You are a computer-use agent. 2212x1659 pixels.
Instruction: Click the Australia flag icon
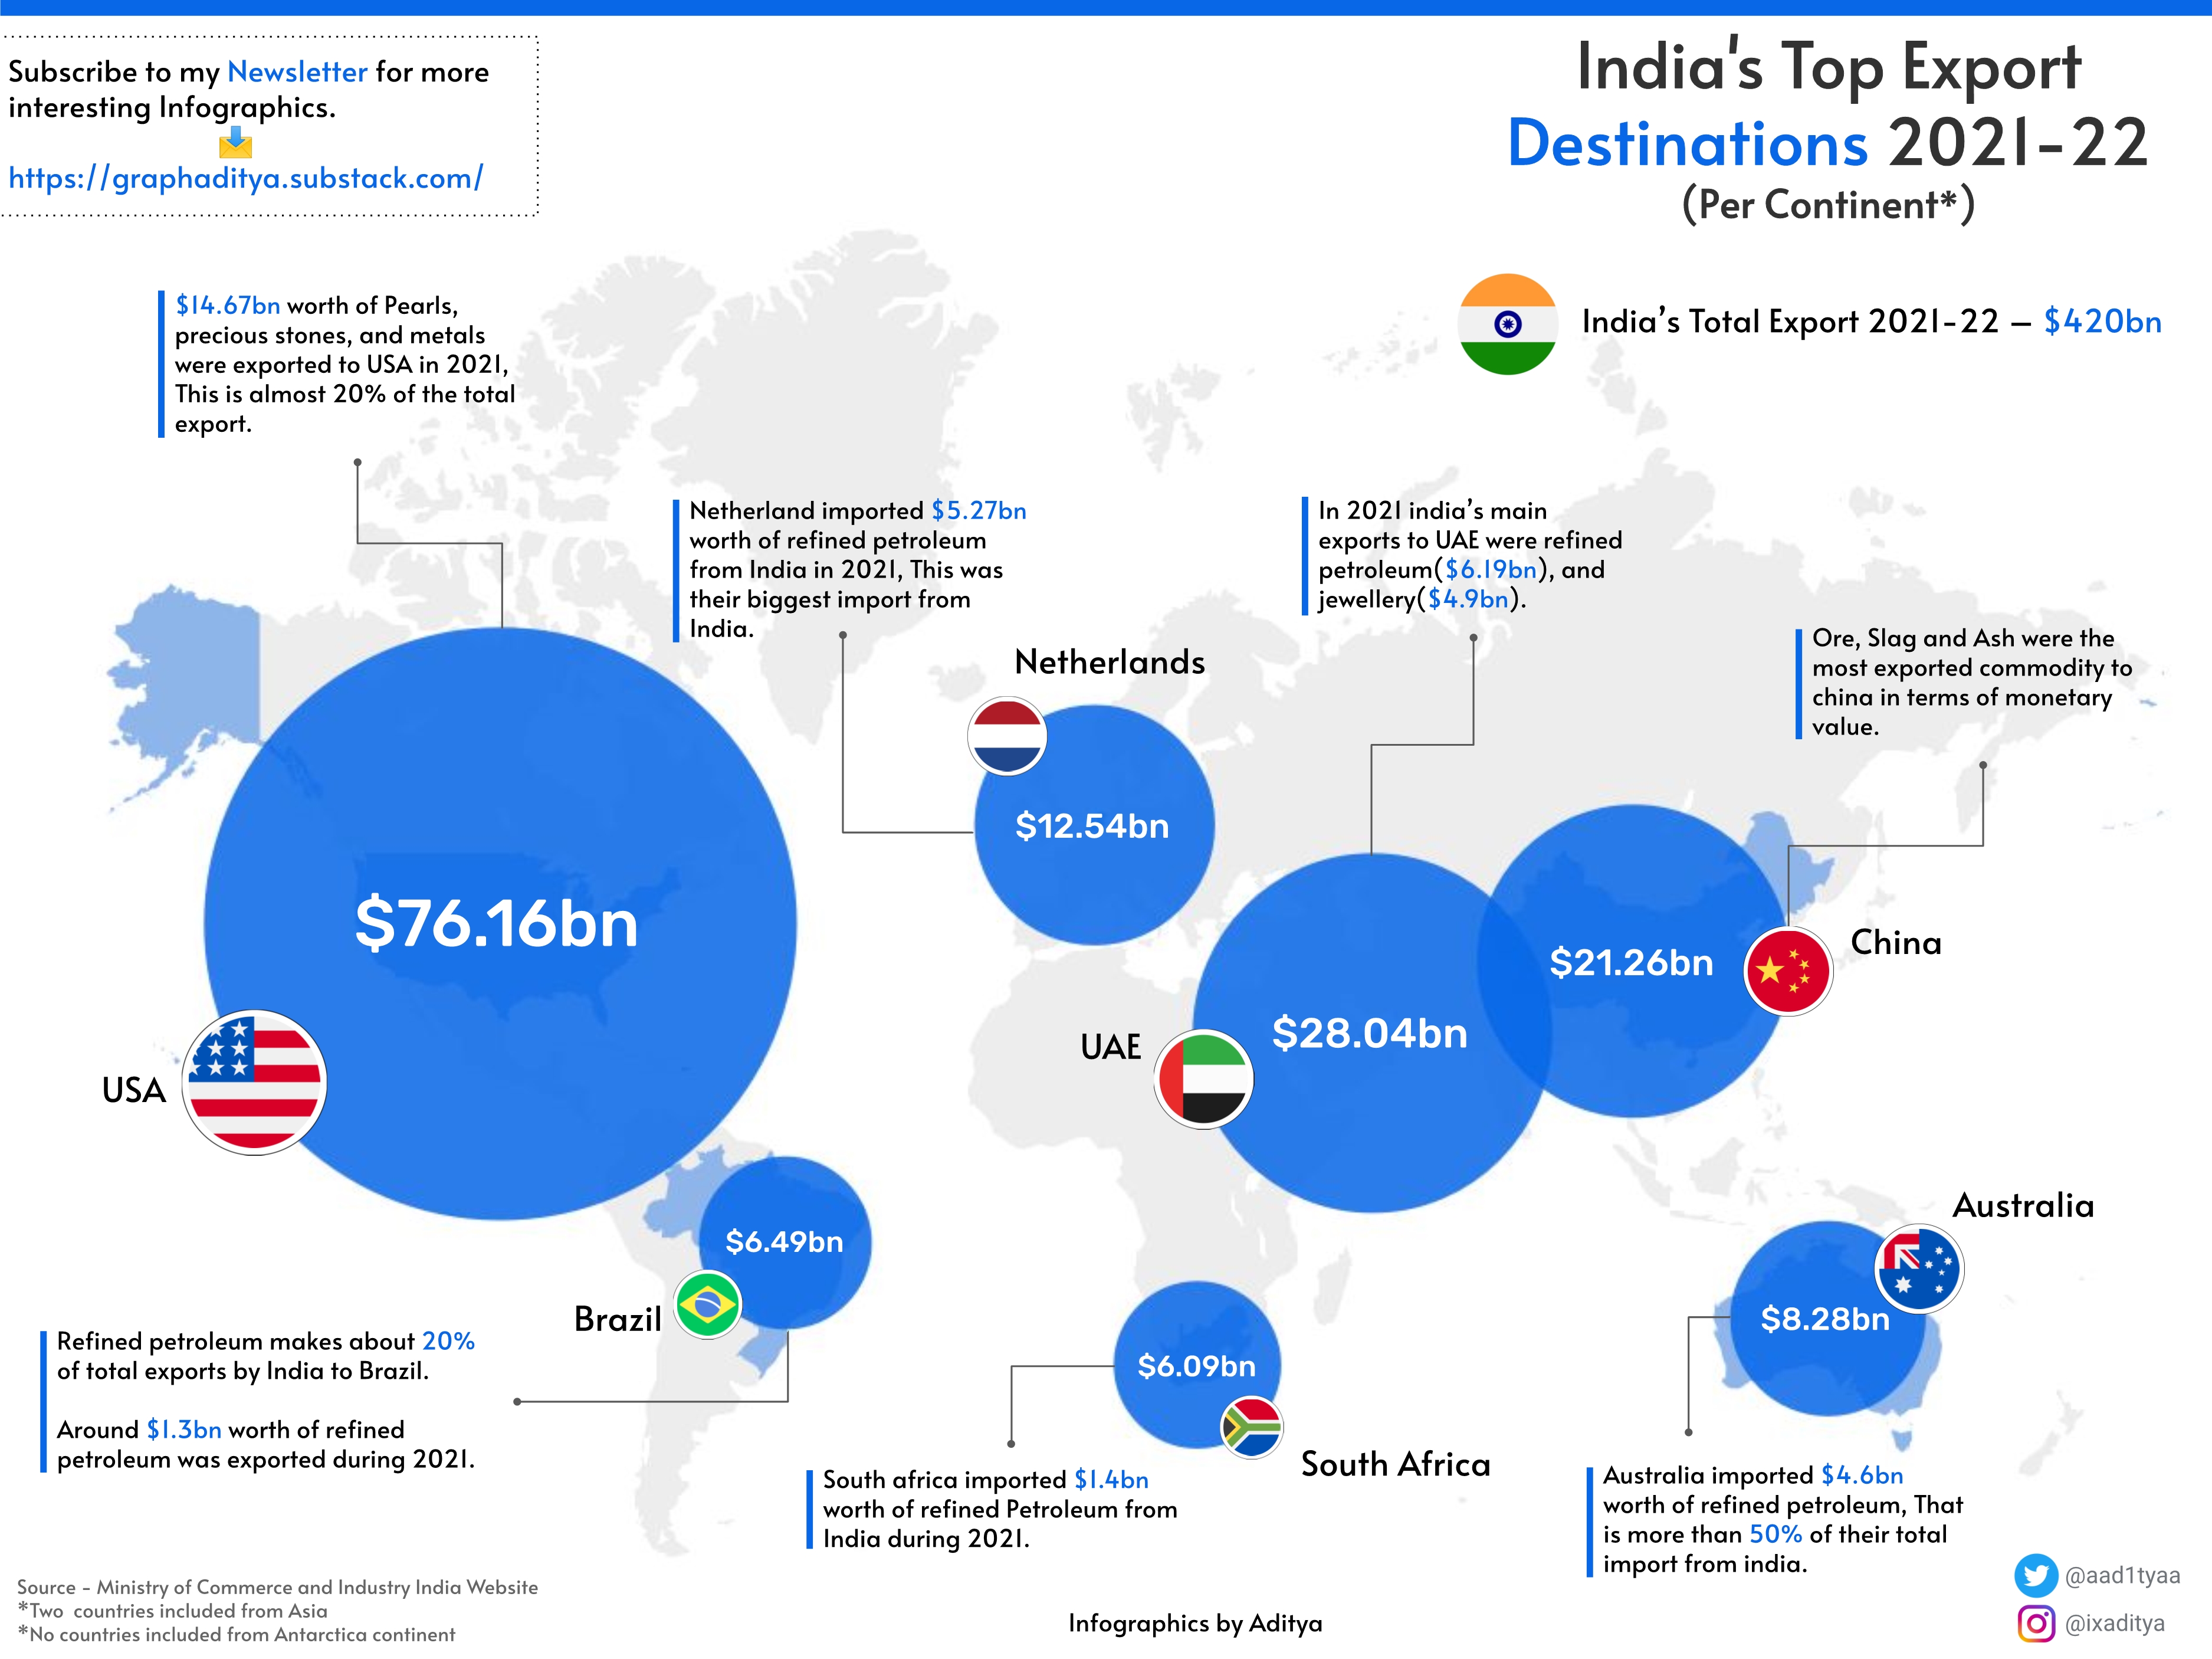[x=1919, y=1268]
